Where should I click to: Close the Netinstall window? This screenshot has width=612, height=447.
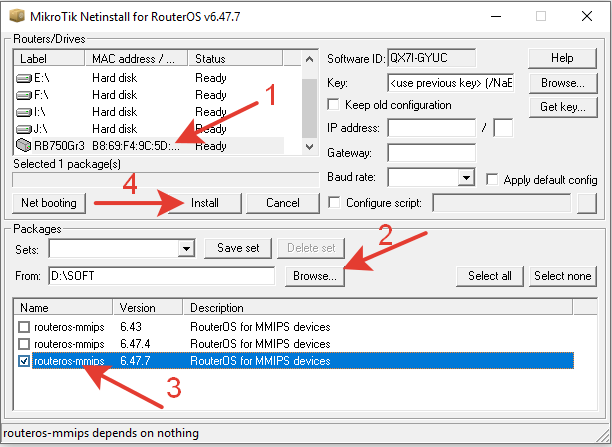point(587,16)
